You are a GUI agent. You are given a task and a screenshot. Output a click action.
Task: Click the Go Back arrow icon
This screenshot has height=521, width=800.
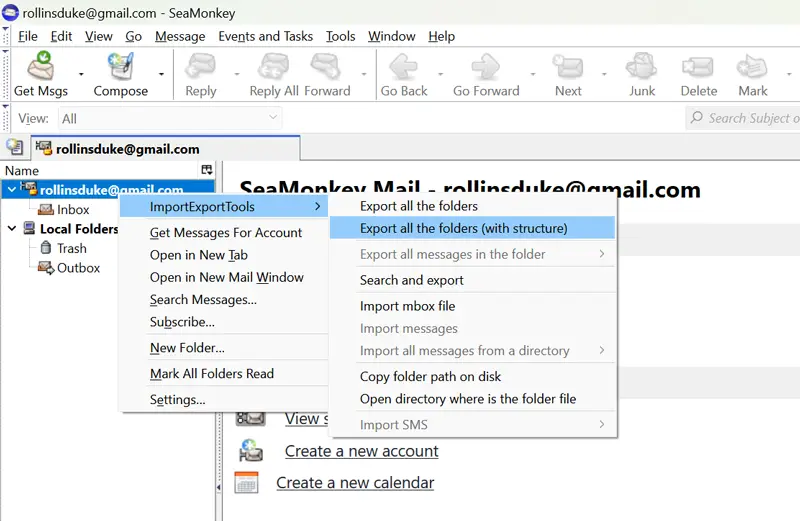coord(404,67)
